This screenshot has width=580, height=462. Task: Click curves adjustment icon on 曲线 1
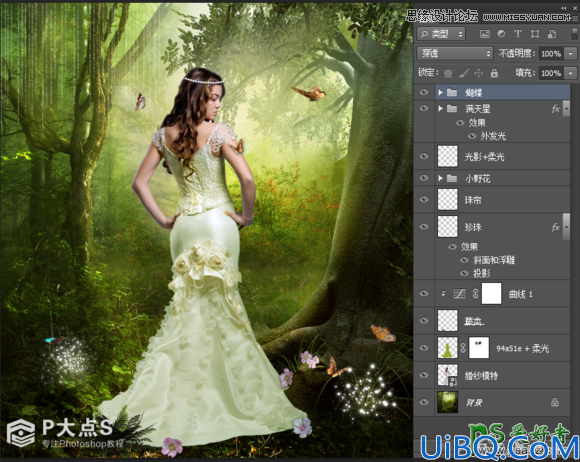[x=459, y=294]
